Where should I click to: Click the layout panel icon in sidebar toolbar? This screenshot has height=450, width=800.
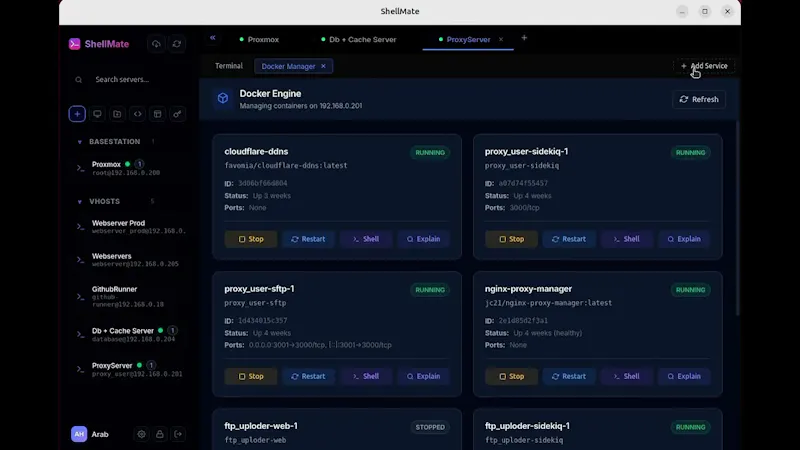157,114
